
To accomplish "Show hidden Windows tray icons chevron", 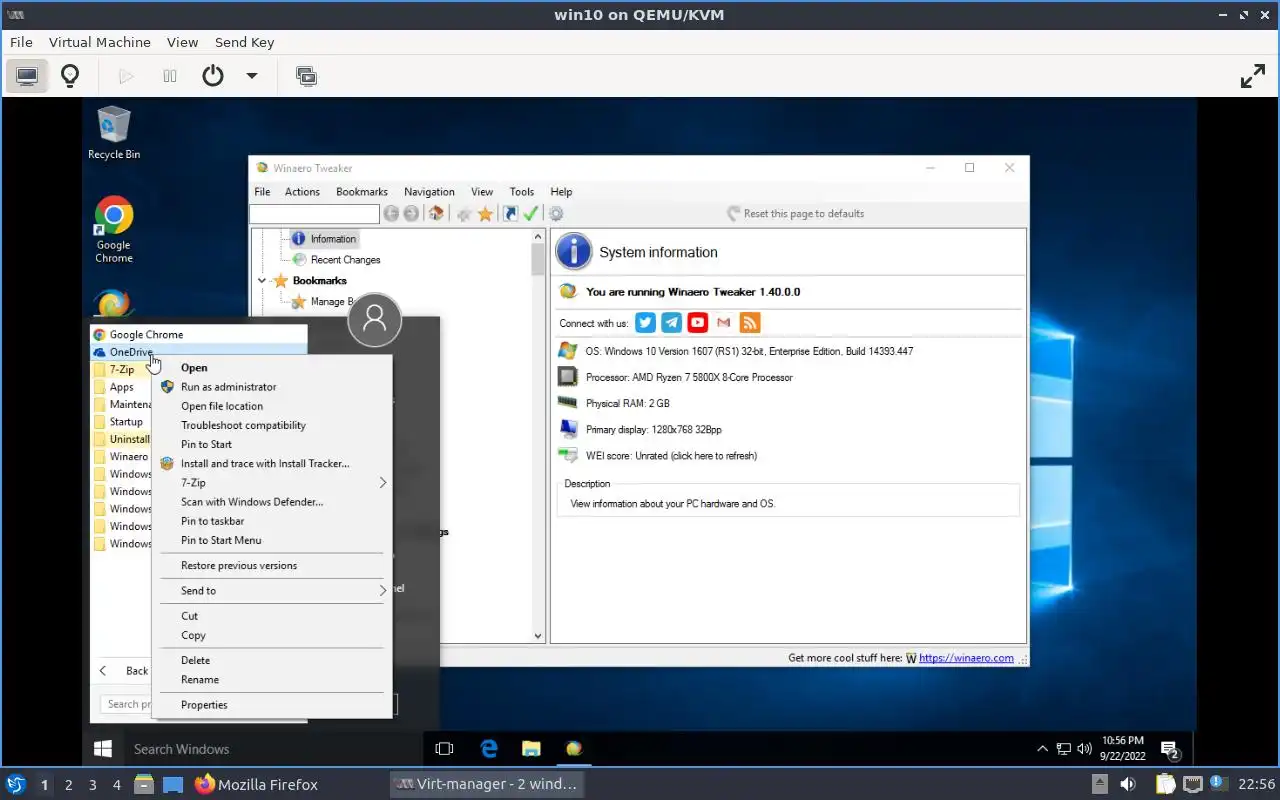I will [1043, 749].
